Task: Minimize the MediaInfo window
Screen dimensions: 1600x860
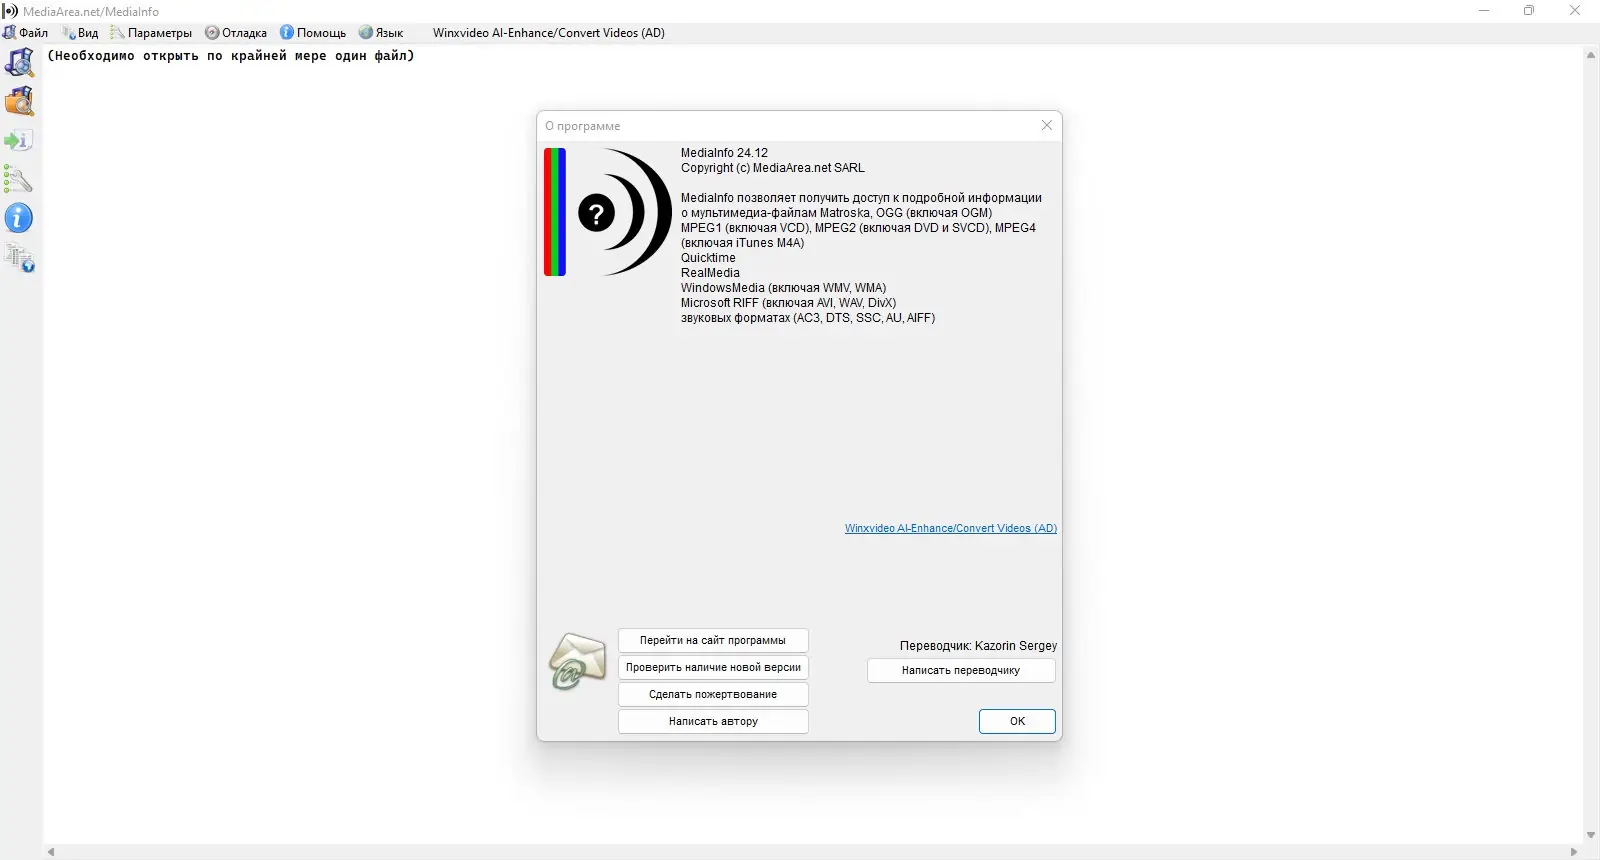Action: click(1484, 11)
